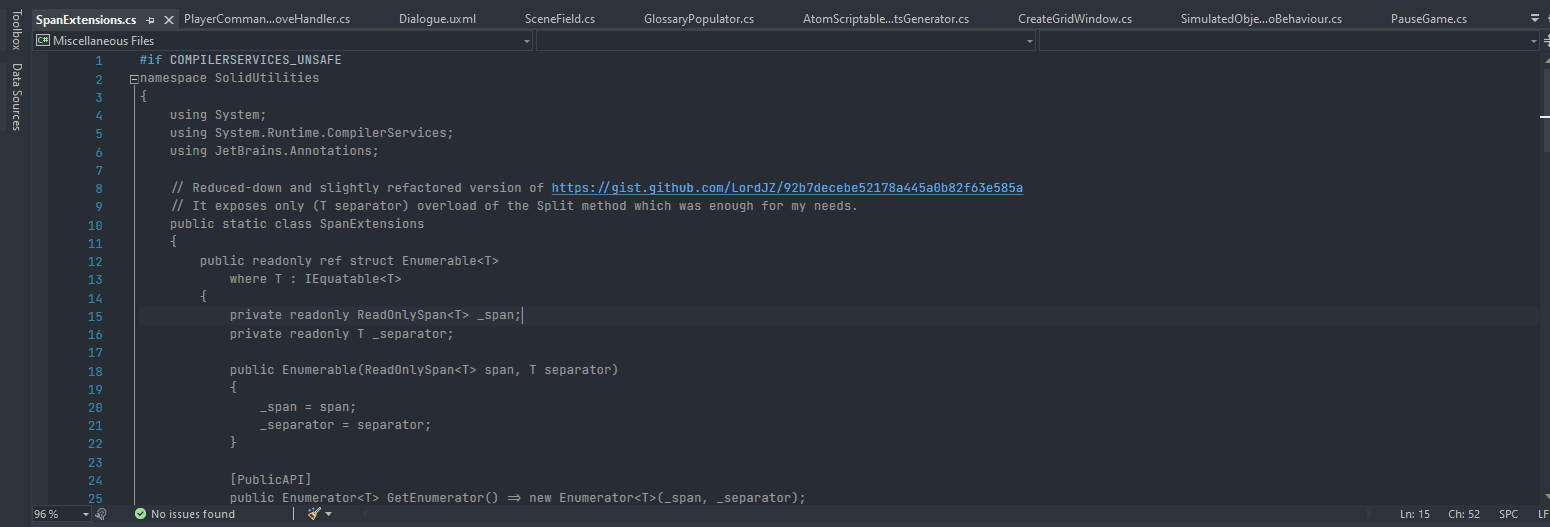Click the Enumerable constructor signature line
The width and height of the screenshot is (1550, 527).
coord(424,370)
